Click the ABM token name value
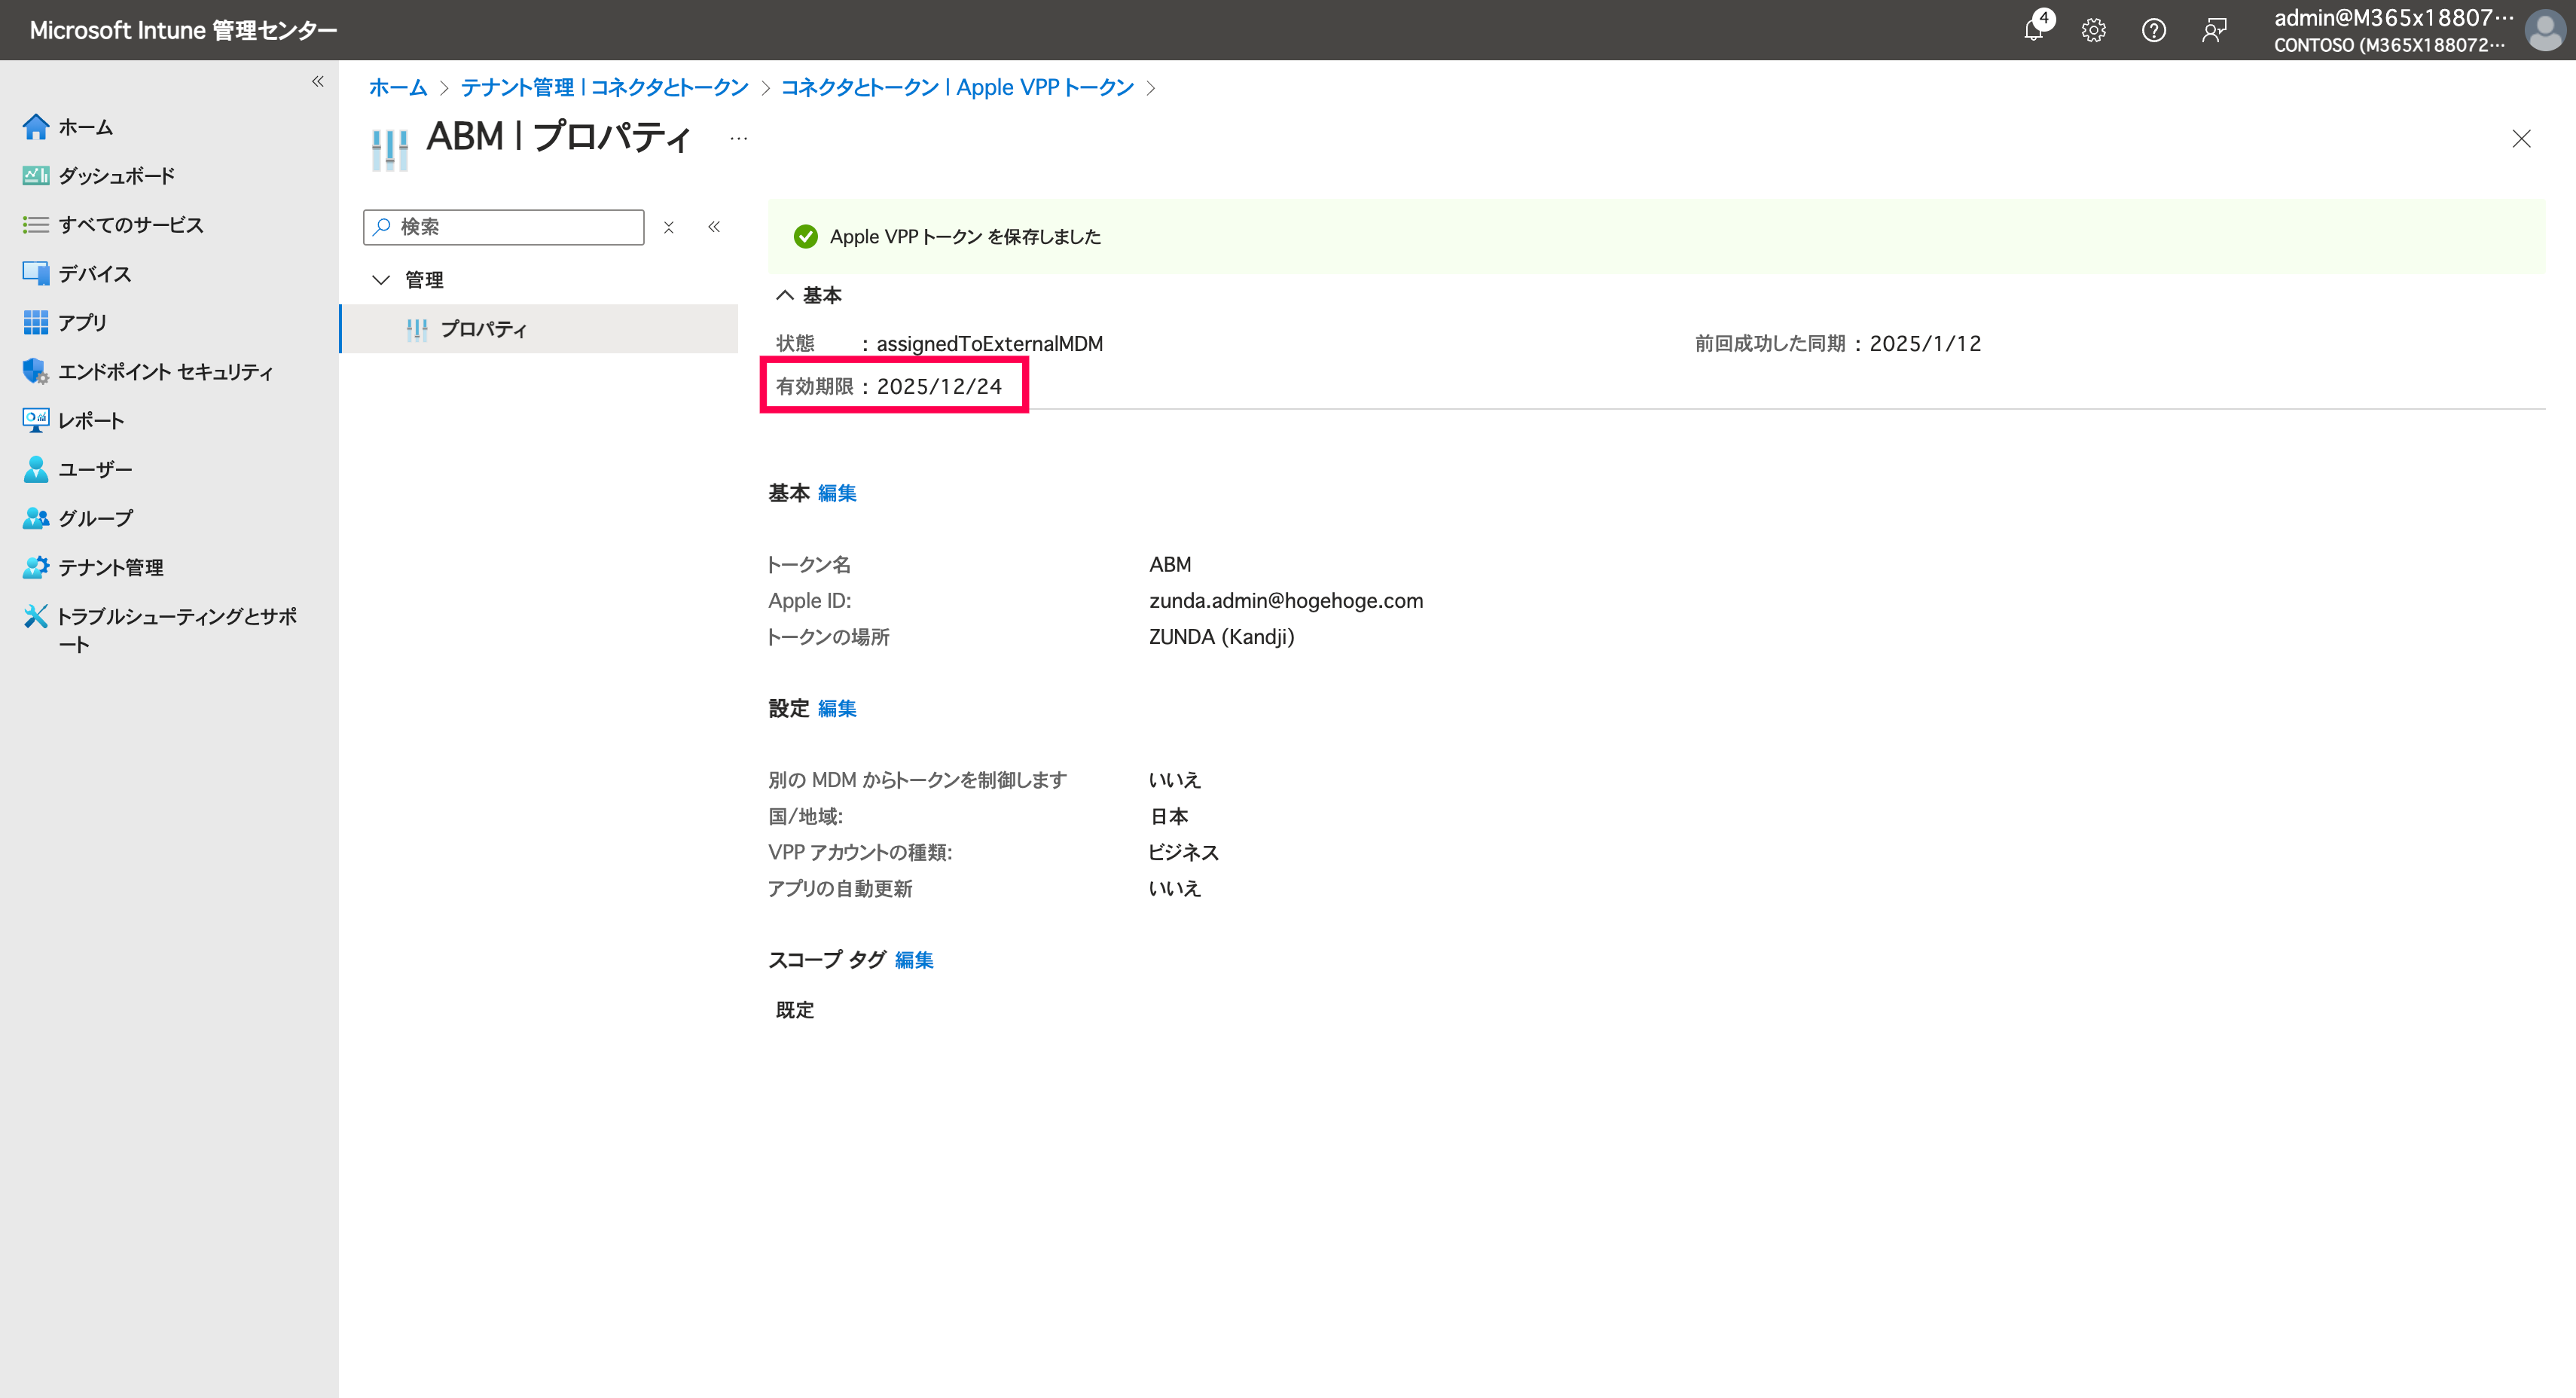The width and height of the screenshot is (2576, 1398). coord(1170,565)
